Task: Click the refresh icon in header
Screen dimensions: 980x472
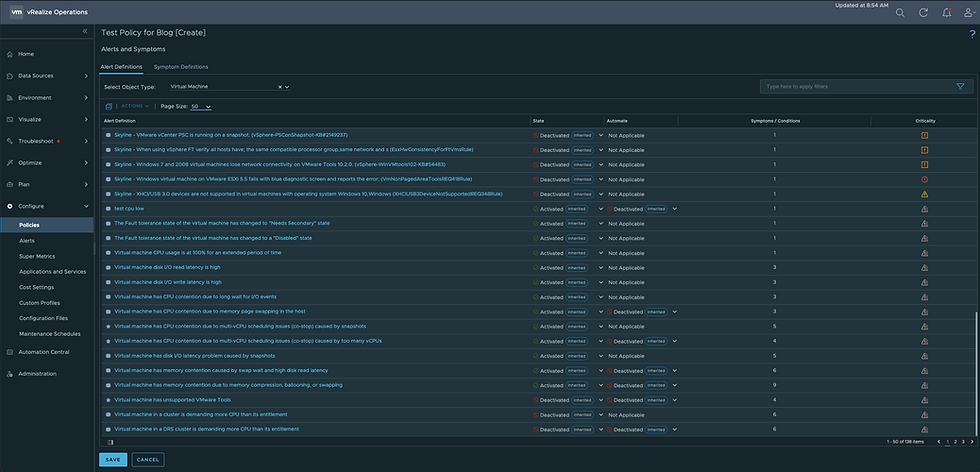Action: (923, 13)
